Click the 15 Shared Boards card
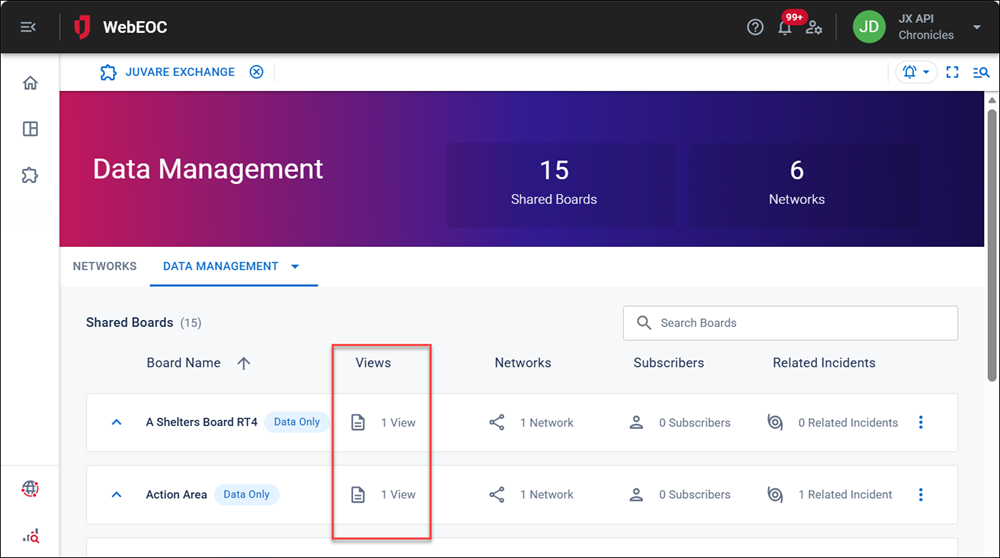This screenshot has width=1000, height=558. point(561,185)
